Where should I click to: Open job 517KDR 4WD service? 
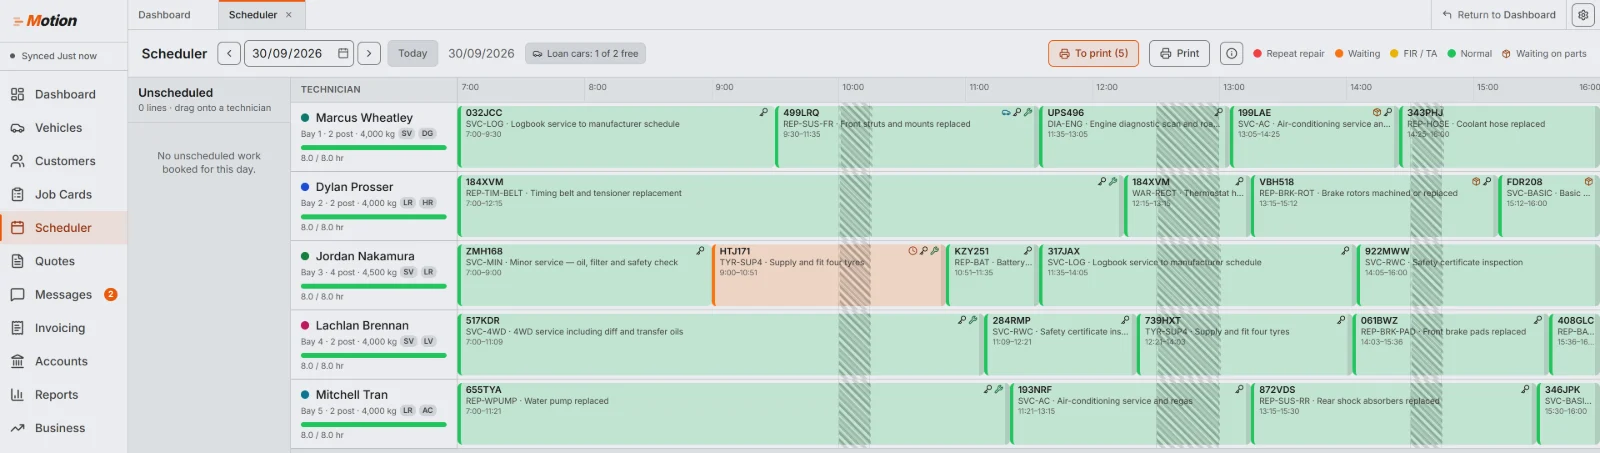pos(720,343)
